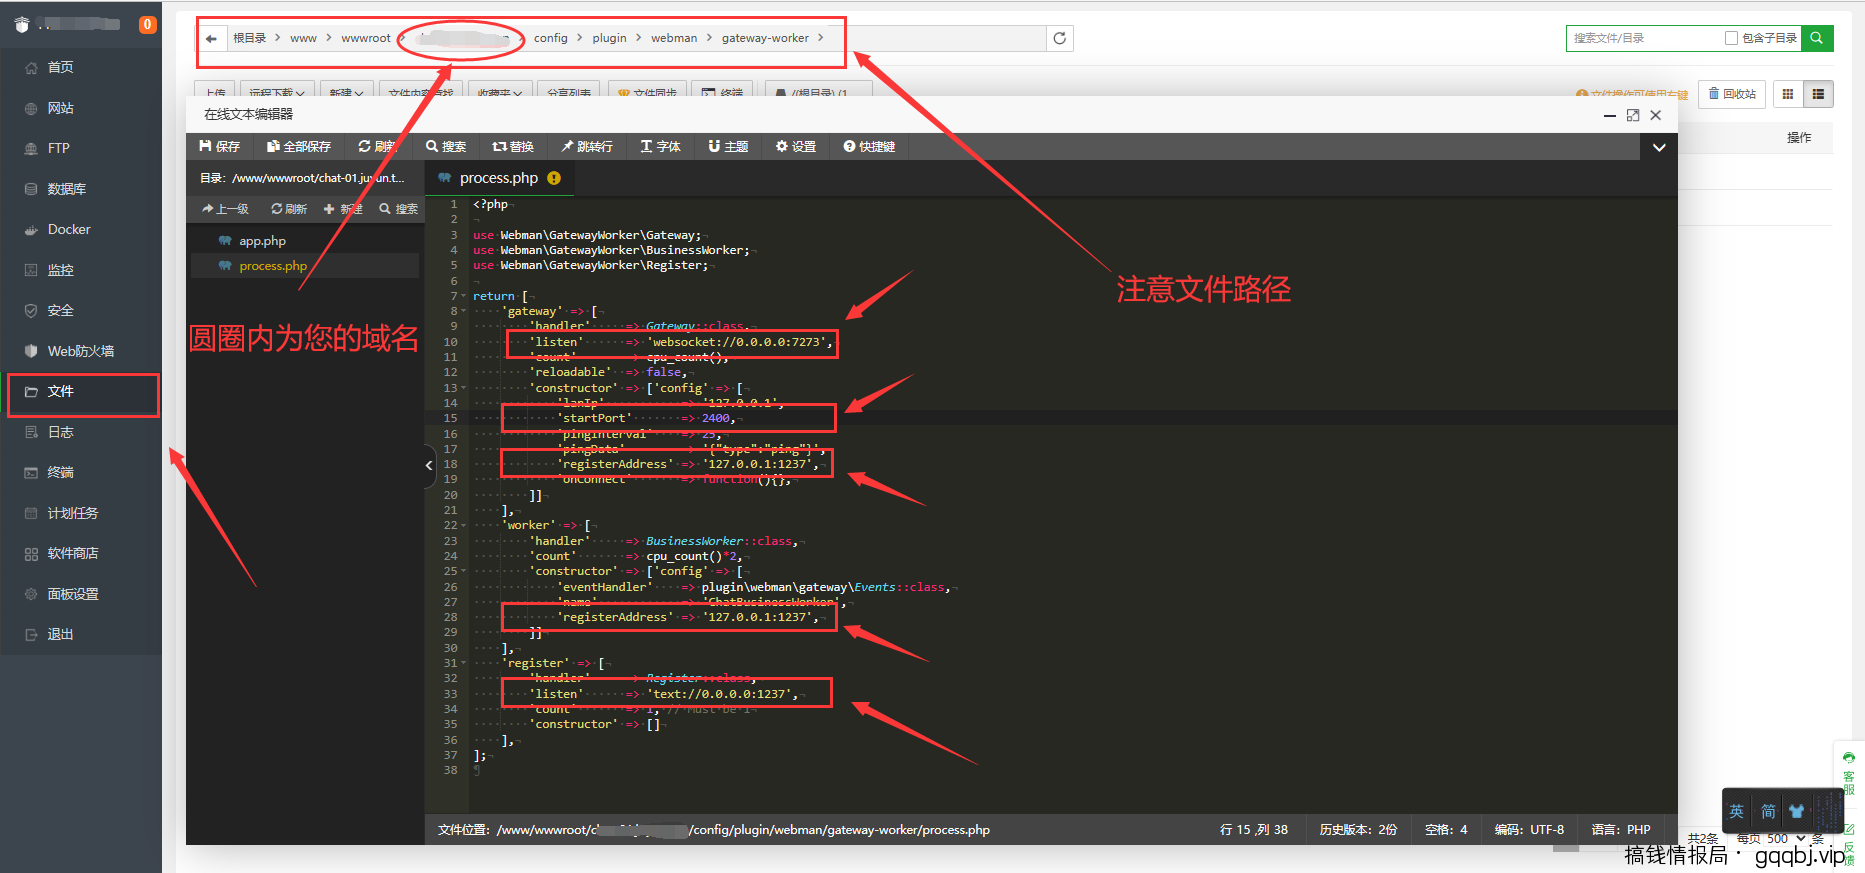
Task: Enable the 包含子目录 checkbox
Action: click(x=1731, y=38)
